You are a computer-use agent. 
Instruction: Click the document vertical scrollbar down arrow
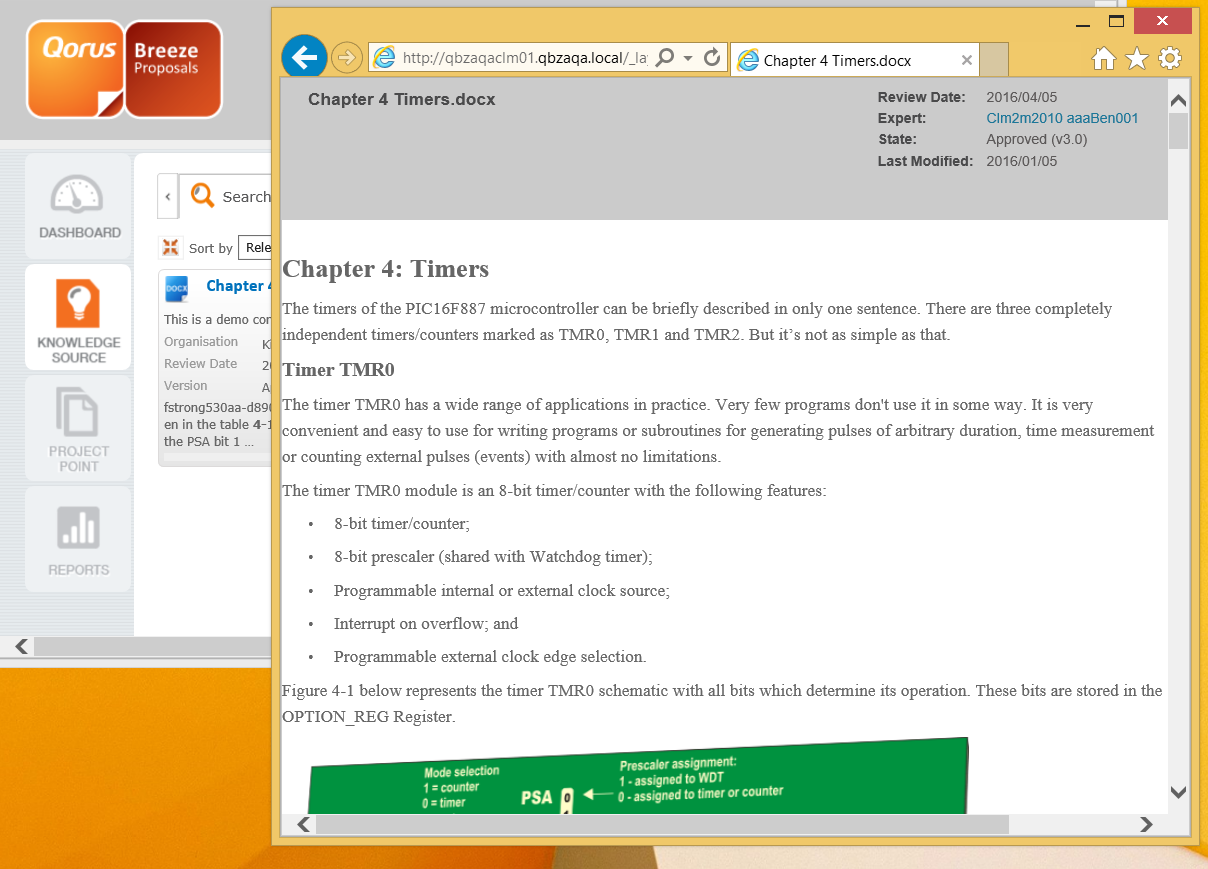(x=1178, y=792)
